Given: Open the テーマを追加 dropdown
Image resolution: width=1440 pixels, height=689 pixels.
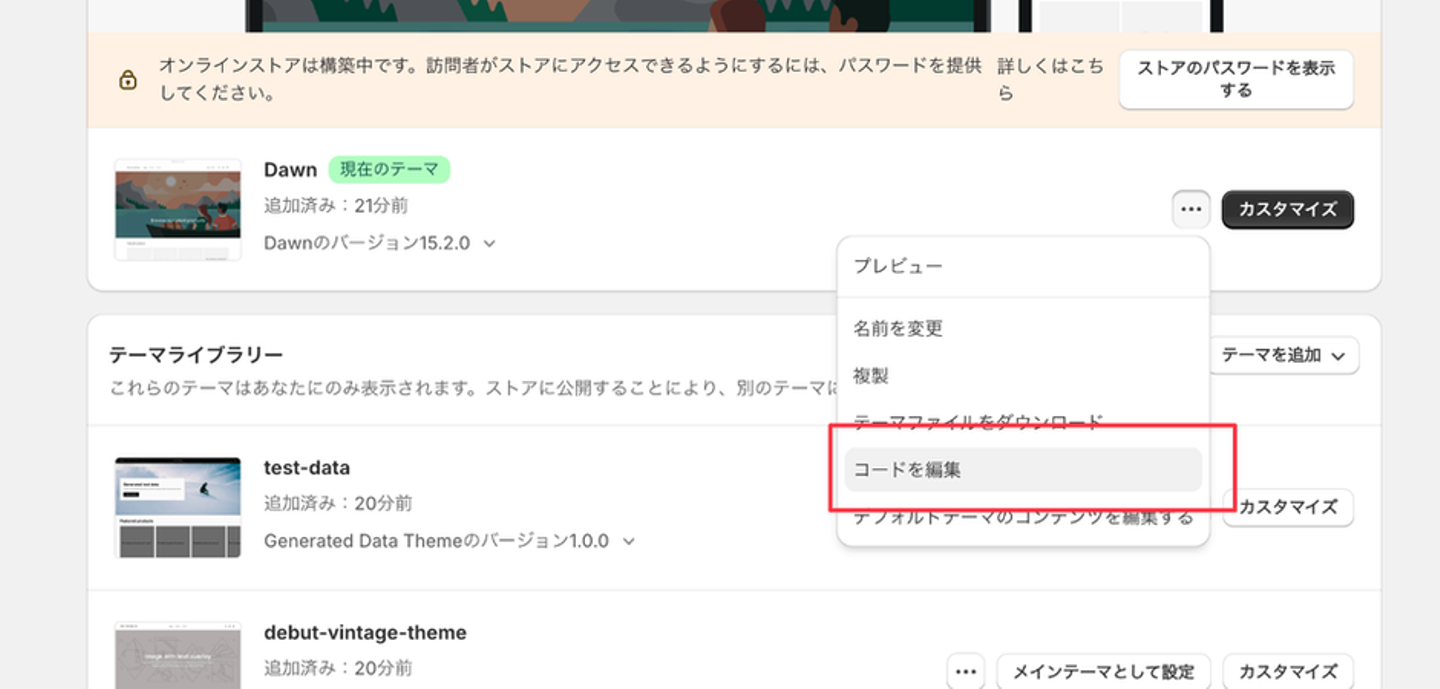Looking at the screenshot, I should point(1283,355).
